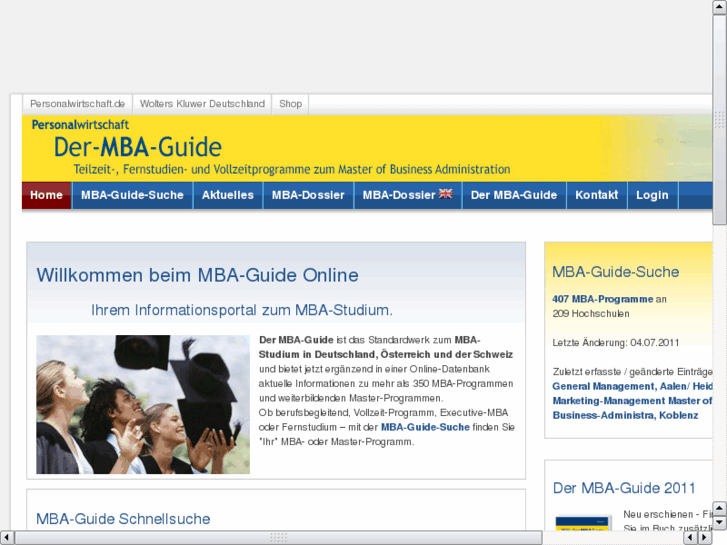727x545 pixels.
Task: Open the Shop tab
Action: pyautogui.click(x=290, y=104)
